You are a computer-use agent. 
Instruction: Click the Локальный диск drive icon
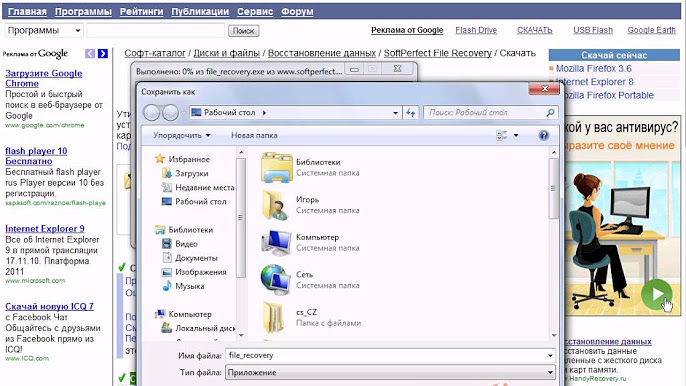click(x=166, y=327)
